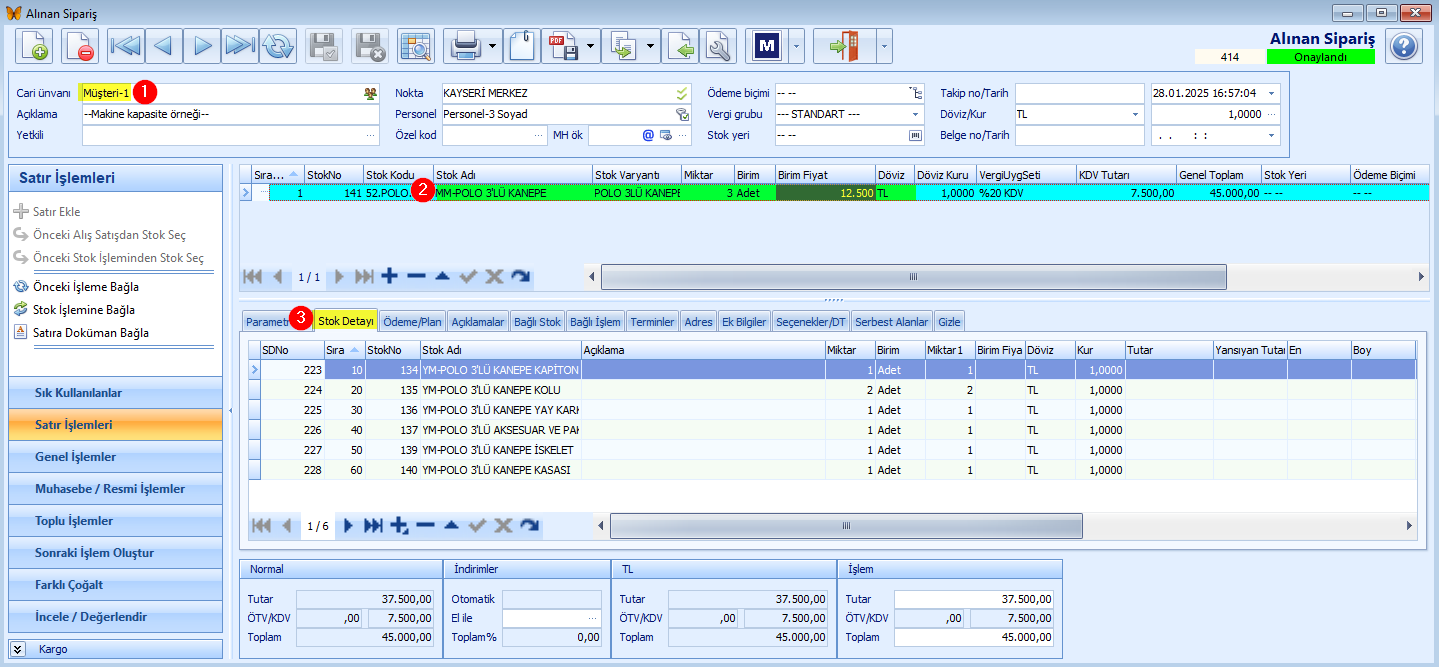Click the Yetkili input field
The width and height of the screenshot is (1439, 667).
(x=230, y=135)
